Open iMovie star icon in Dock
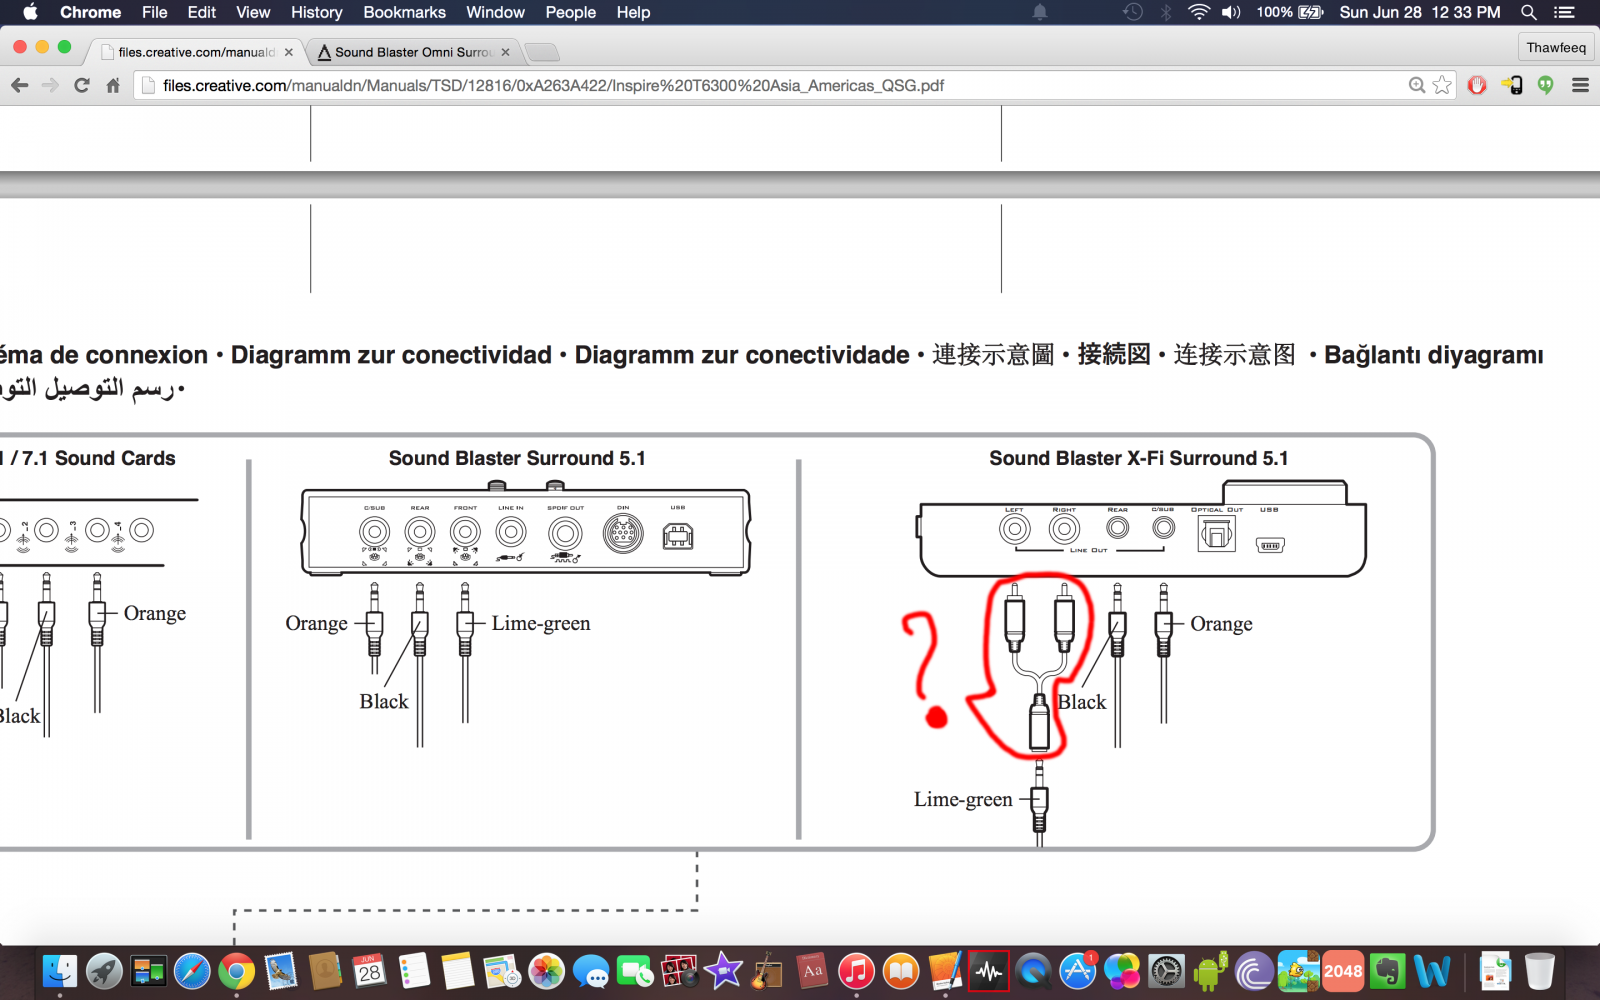 click(723, 971)
